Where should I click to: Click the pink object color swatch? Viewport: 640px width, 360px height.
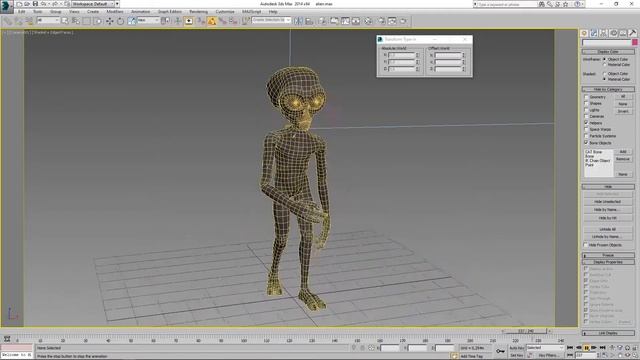635,42
